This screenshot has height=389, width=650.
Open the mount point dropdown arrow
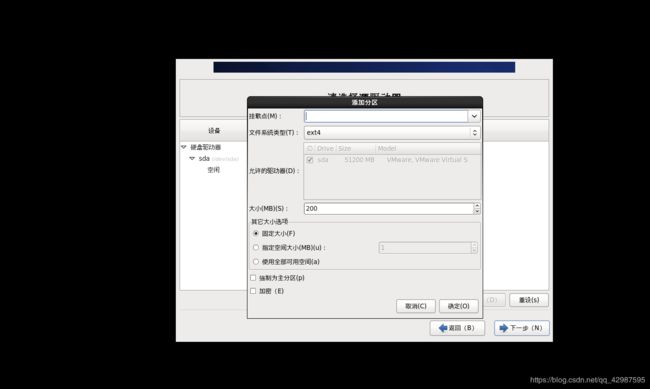point(474,116)
